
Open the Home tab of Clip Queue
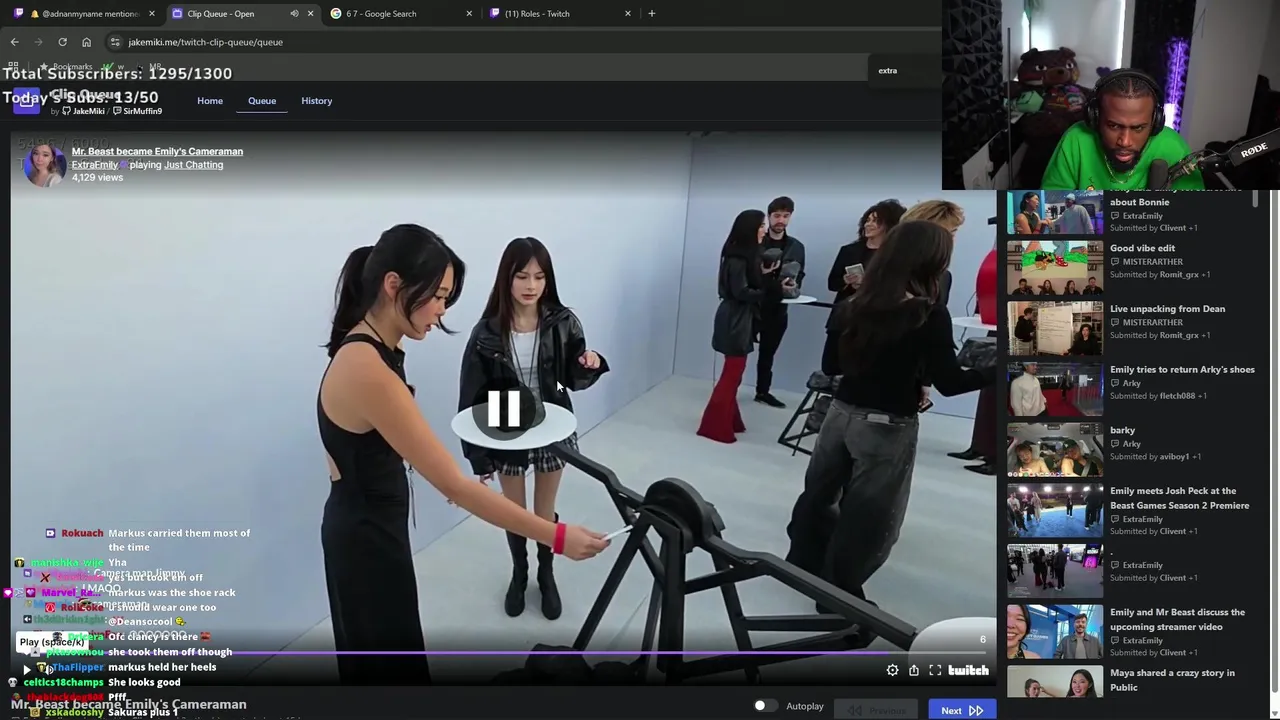(x=210, y=101)
